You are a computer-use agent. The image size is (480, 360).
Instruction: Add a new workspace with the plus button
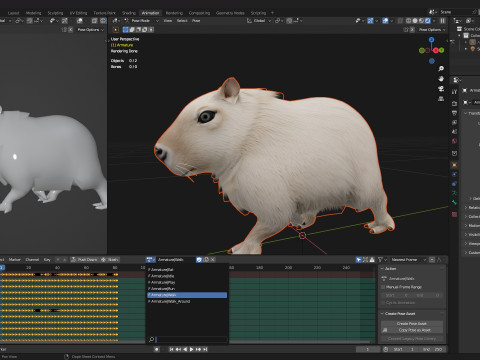click(x=272, y=13)
